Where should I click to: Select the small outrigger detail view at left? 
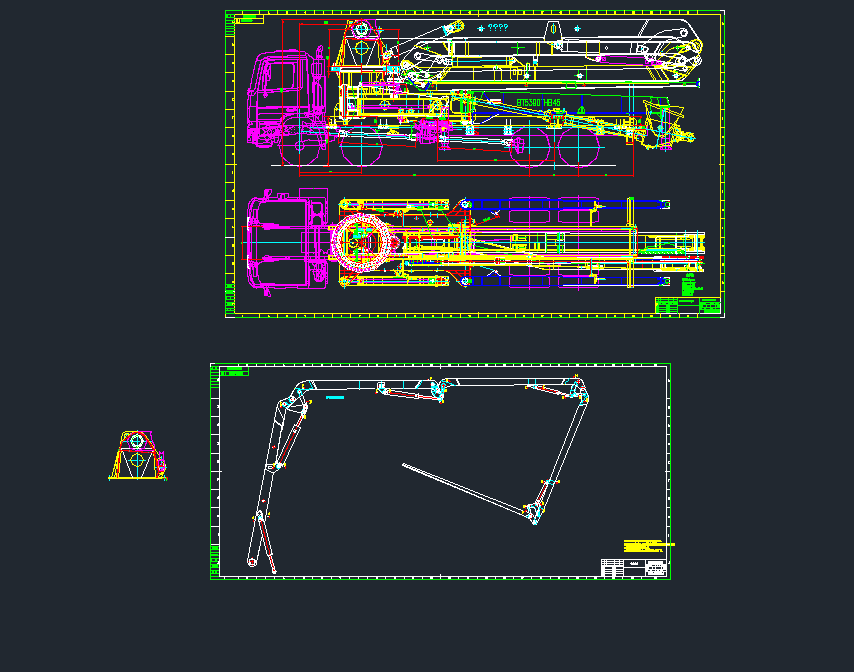pyautogui.click(x=138, y=455)
